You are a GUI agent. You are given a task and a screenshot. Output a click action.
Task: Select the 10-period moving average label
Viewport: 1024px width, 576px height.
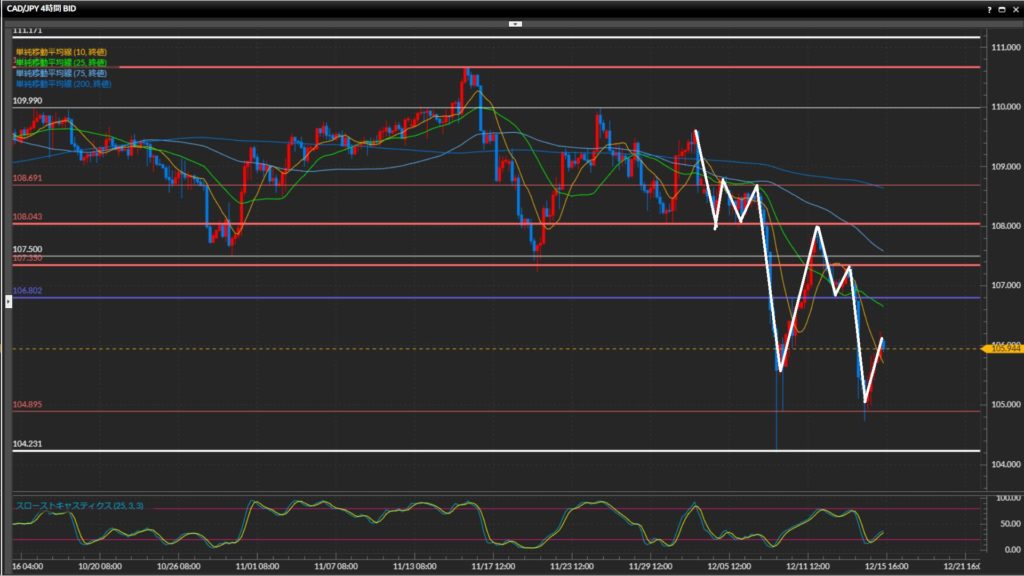(59, 51)
